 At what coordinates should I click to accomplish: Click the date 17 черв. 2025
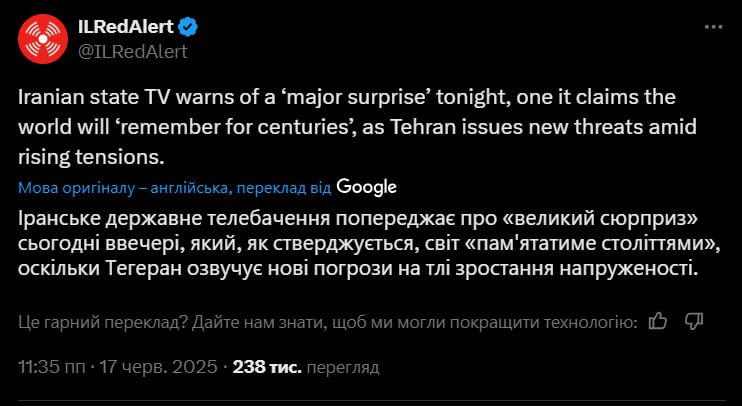(158, 367)
